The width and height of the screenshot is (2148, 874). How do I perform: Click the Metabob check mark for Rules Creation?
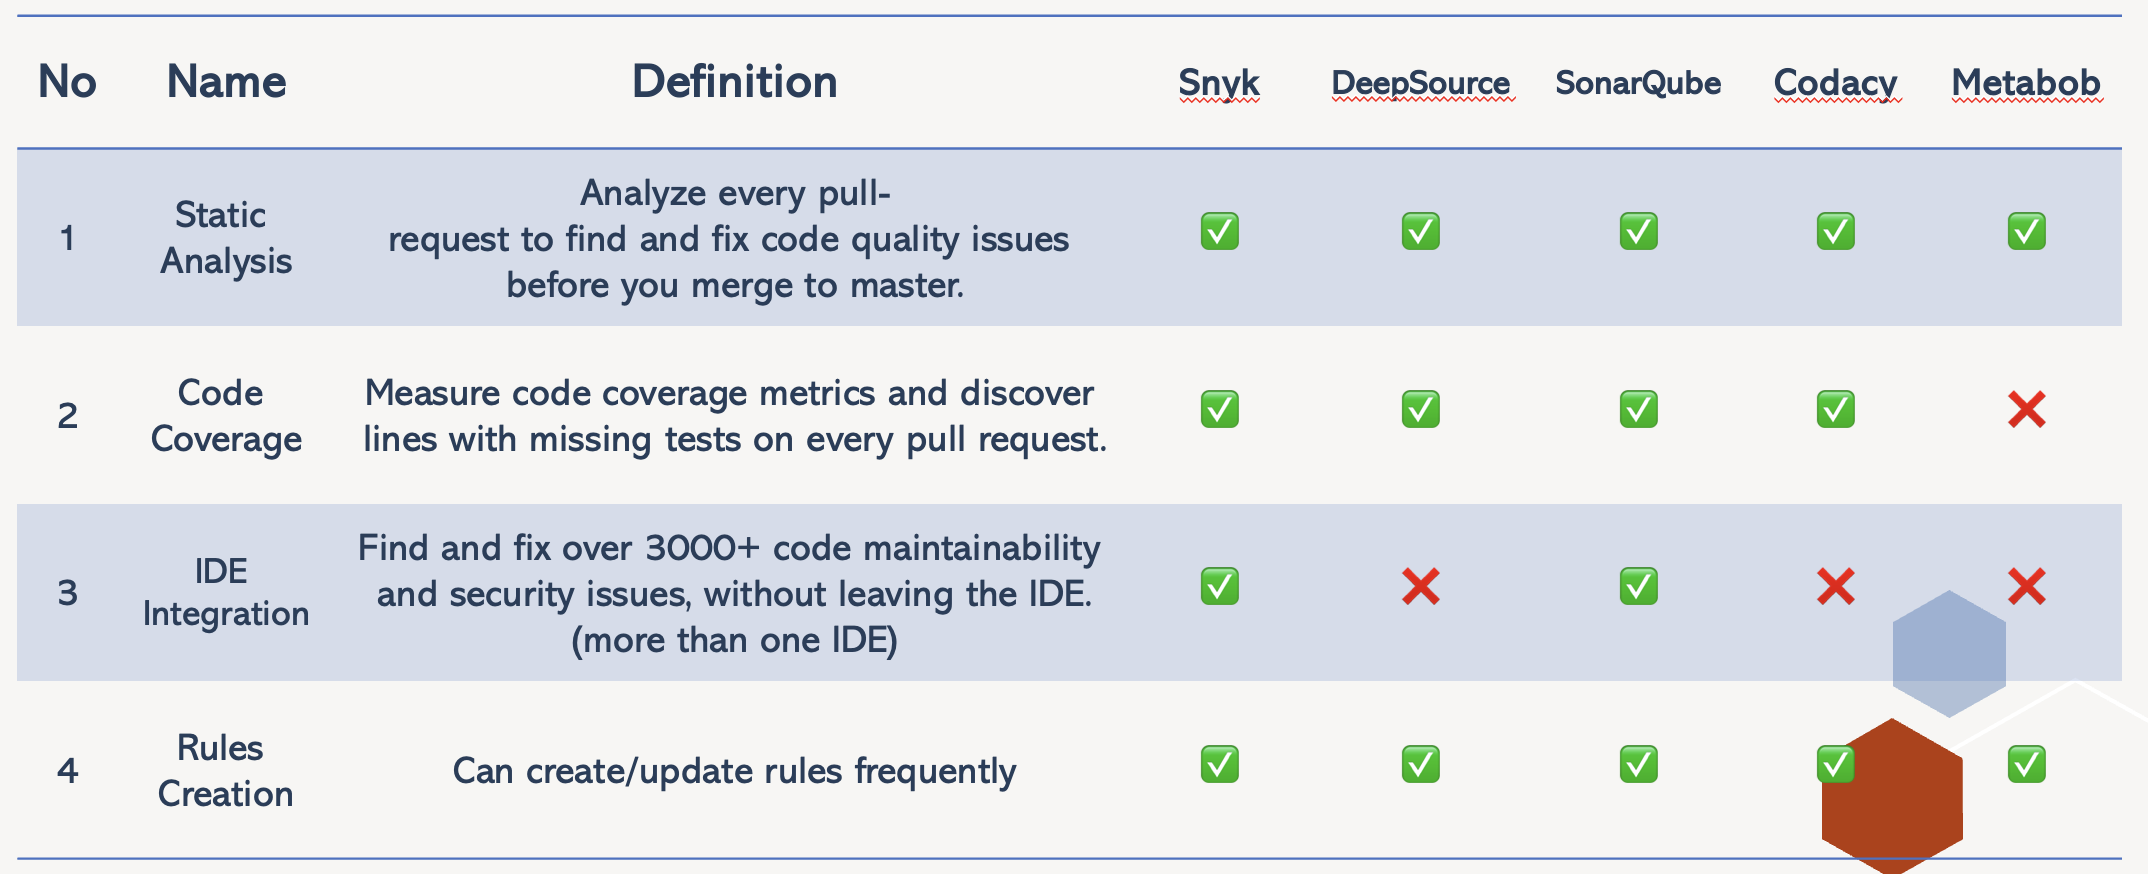pos(2026,764)
